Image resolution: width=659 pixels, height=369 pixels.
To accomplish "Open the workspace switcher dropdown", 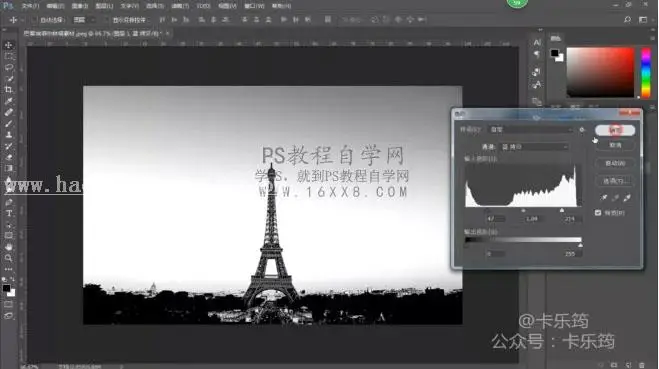I will click(643, 19).
